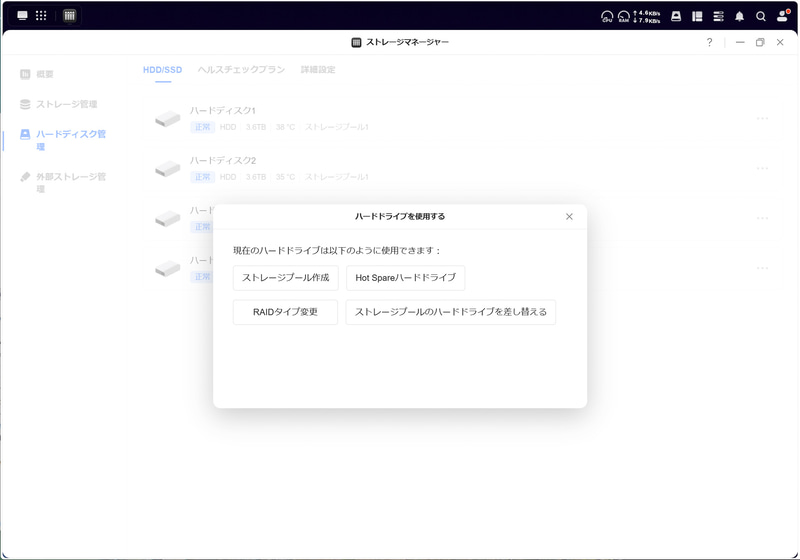
Task: Click the desktop icon in the top bar
Action: pos(22,15)
